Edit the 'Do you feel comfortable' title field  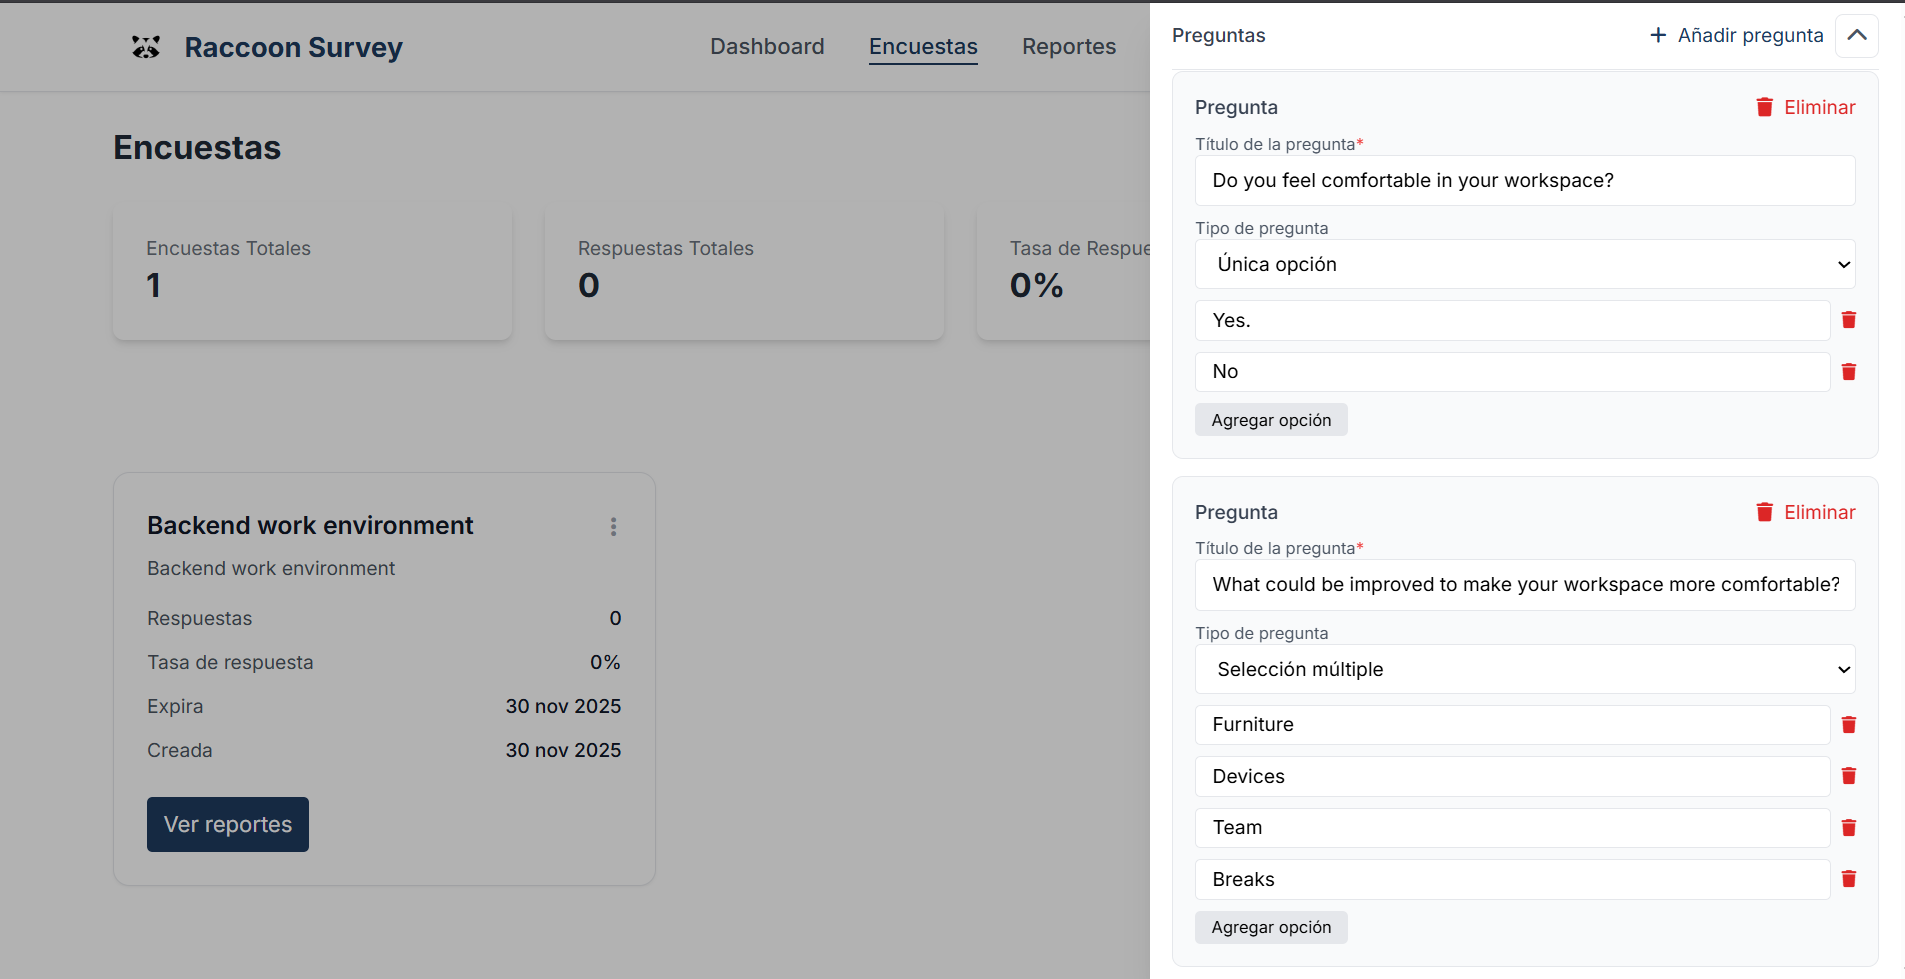tap(1524, 181)
